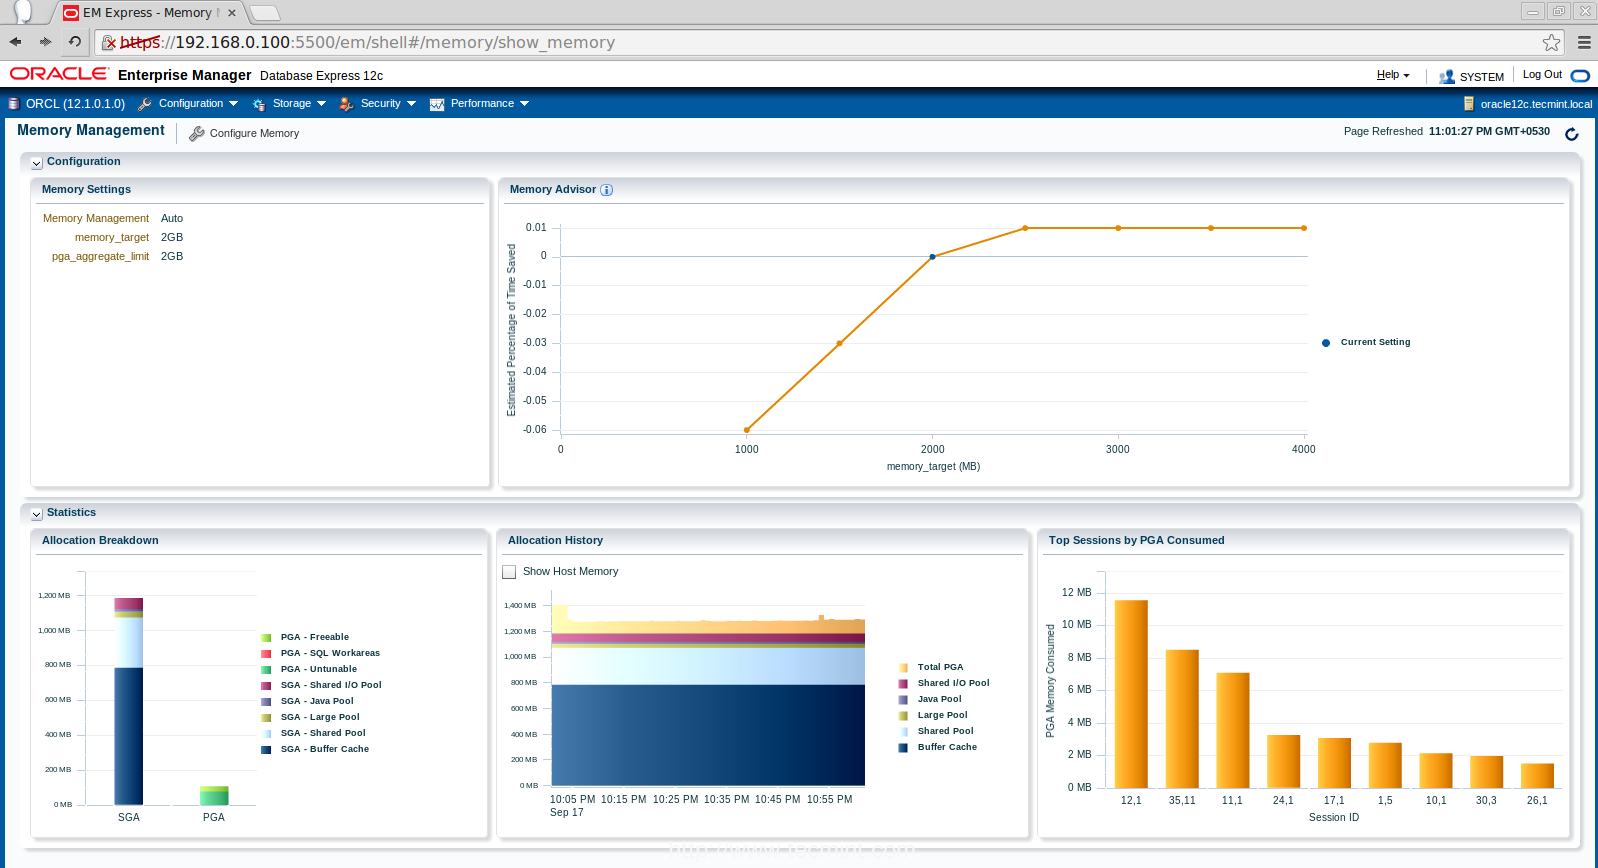Click the browser reload button
Image resolution: width=1598 pixels, height=868 pixels.
pos(74,42)
